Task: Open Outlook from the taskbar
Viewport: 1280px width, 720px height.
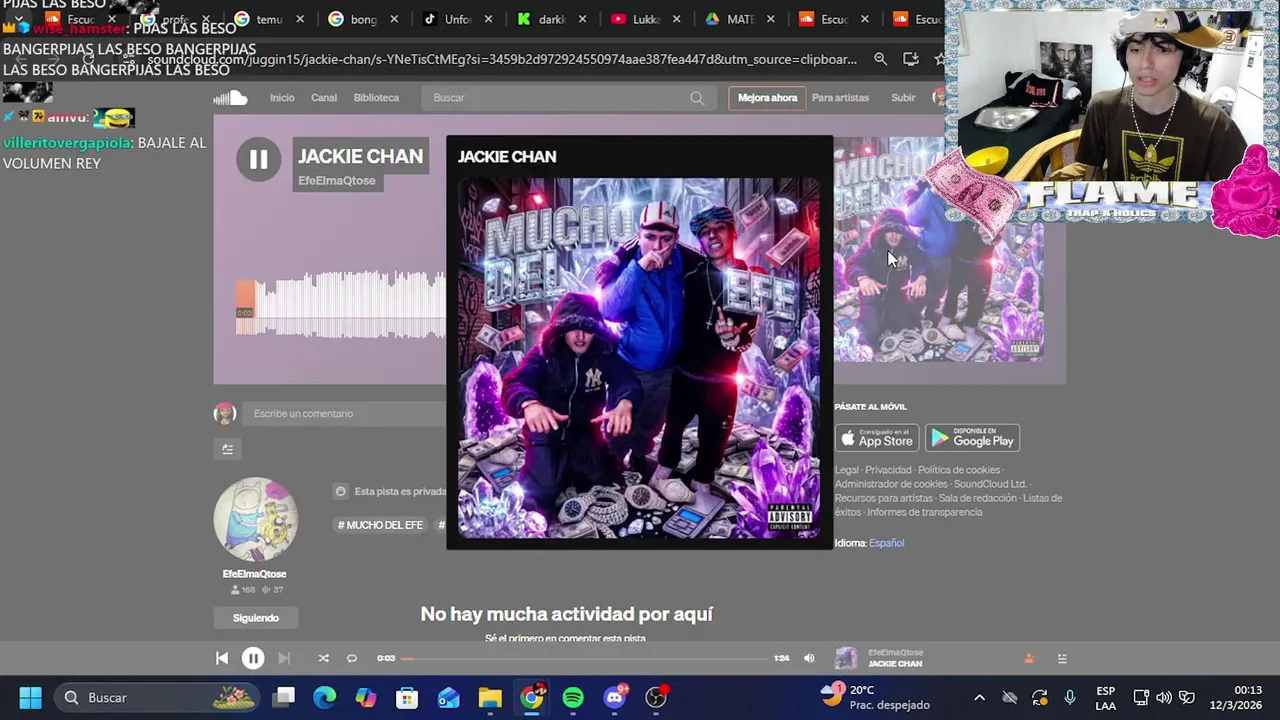Action: click(x=448, y=697)
